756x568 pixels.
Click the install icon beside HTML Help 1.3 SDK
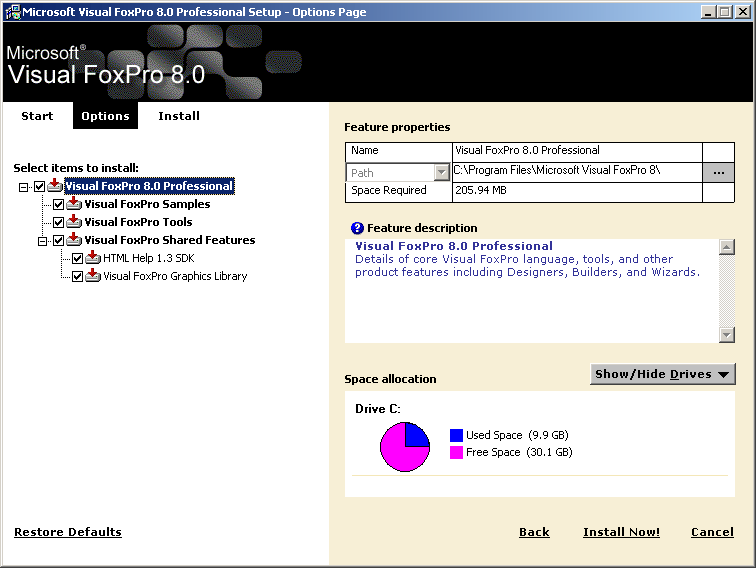coord(93,257)
